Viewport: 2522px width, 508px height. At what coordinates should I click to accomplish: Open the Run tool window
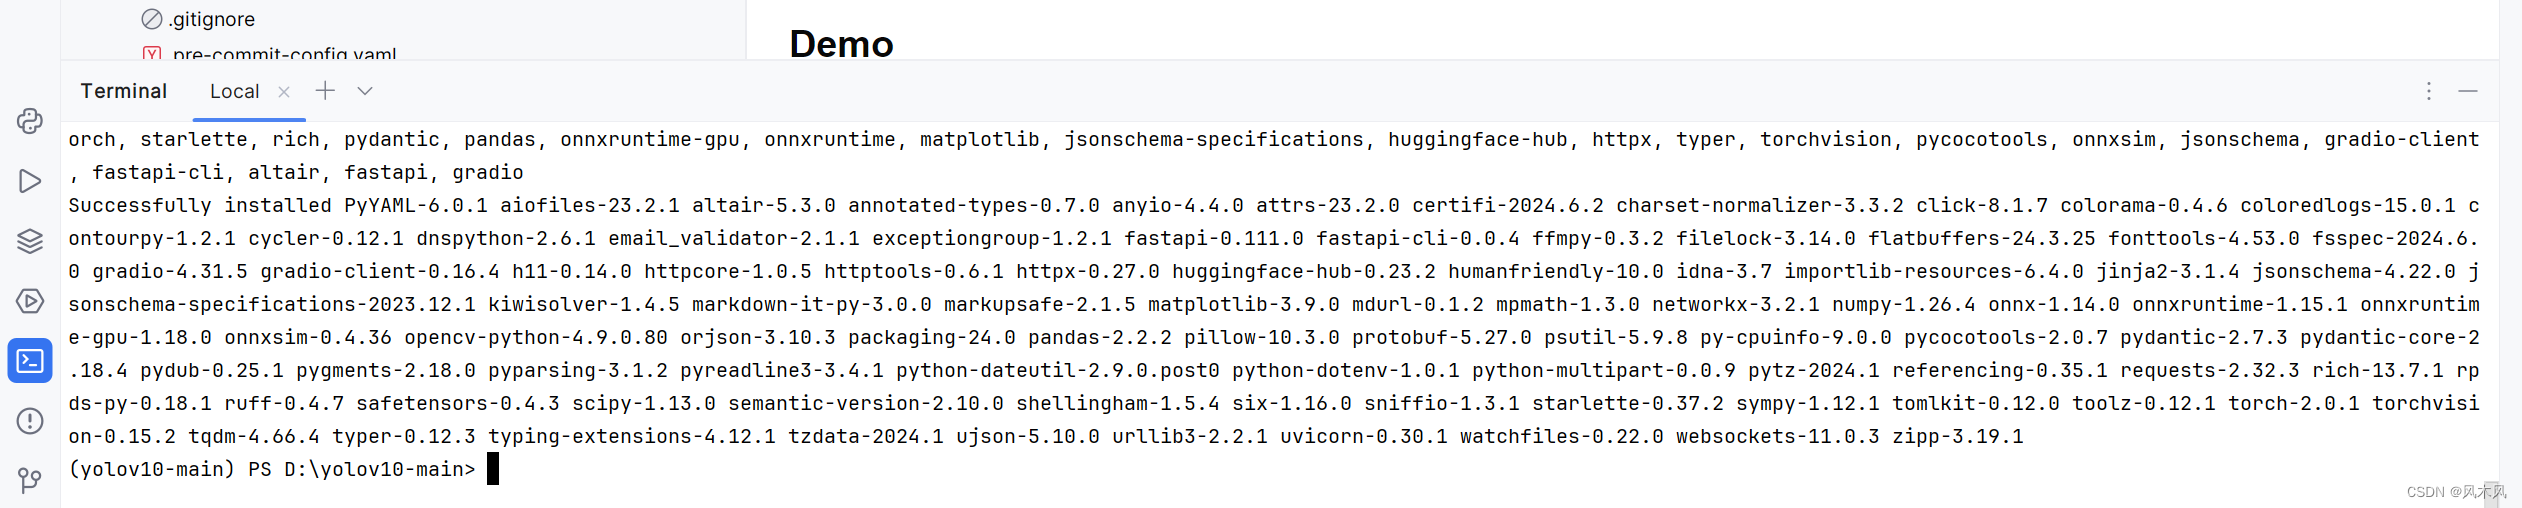[30, 181]
